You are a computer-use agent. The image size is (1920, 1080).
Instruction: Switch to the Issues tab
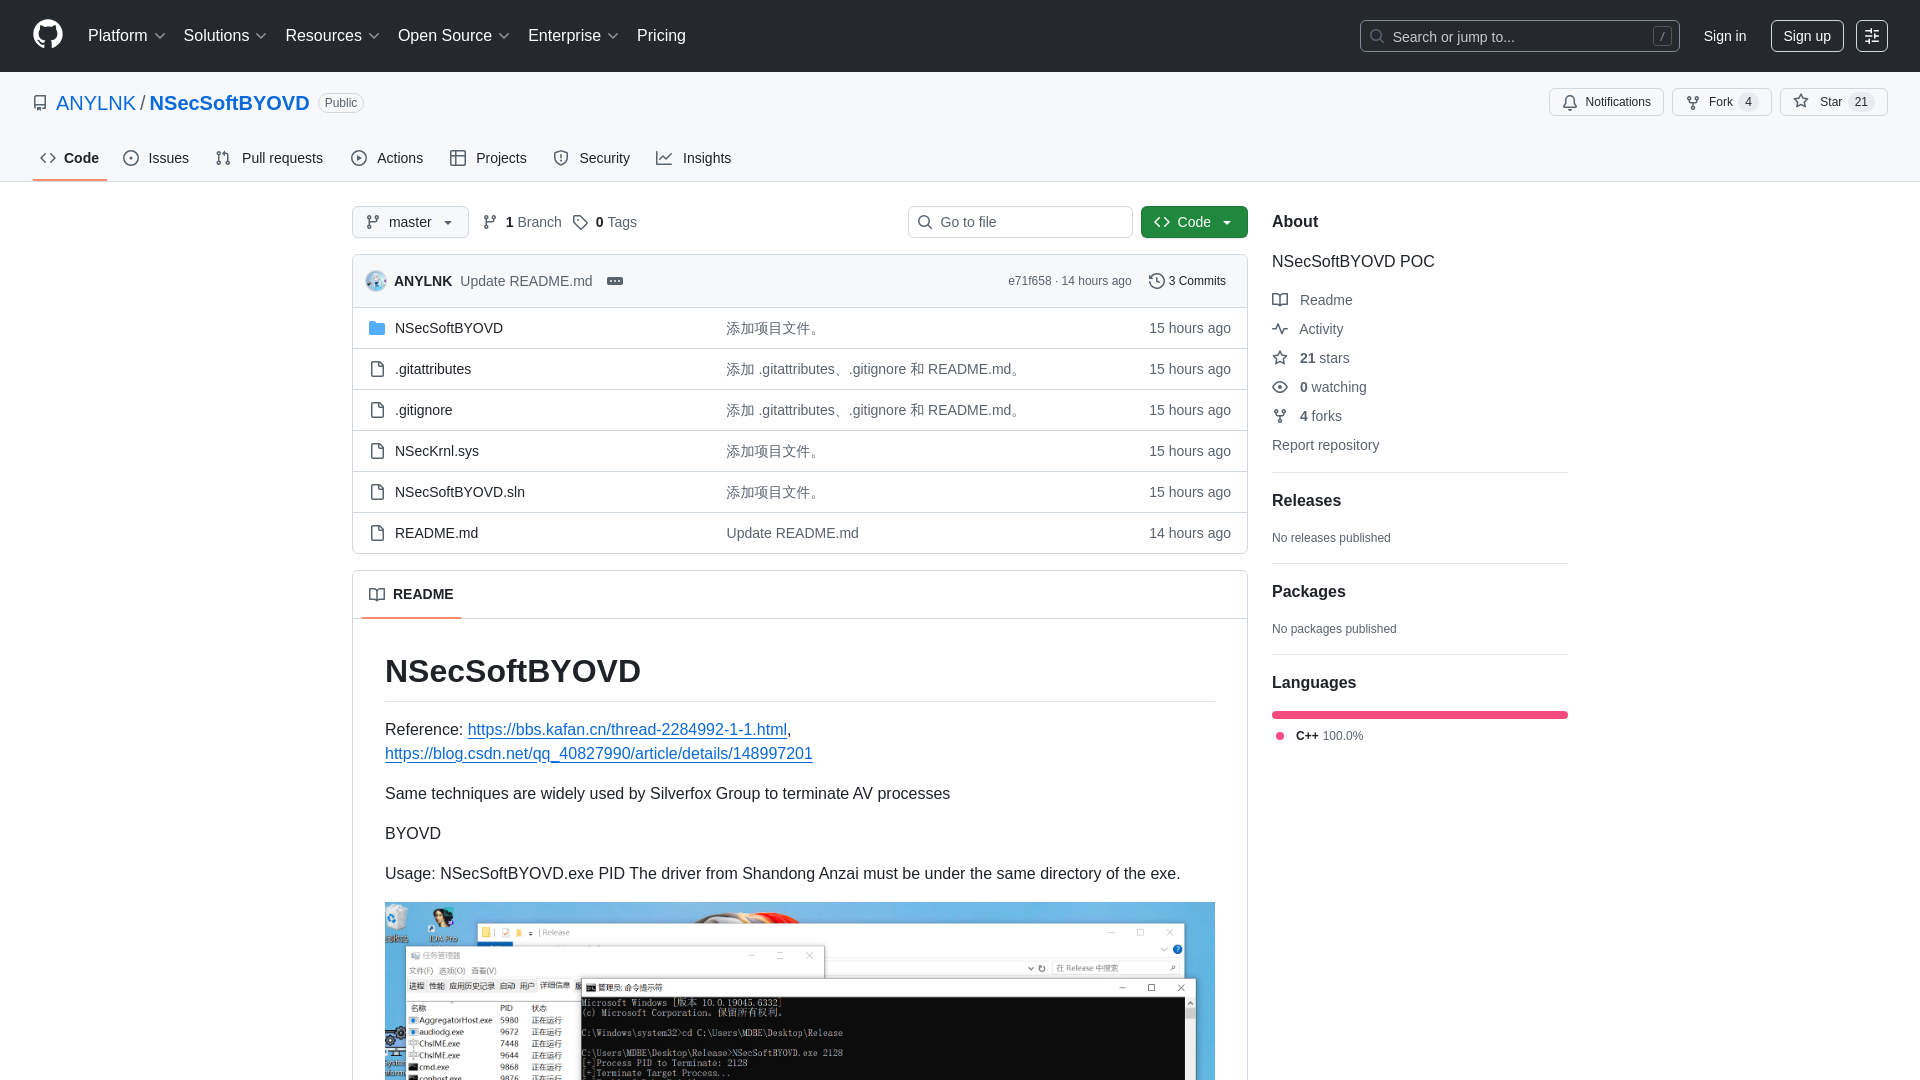156,158
